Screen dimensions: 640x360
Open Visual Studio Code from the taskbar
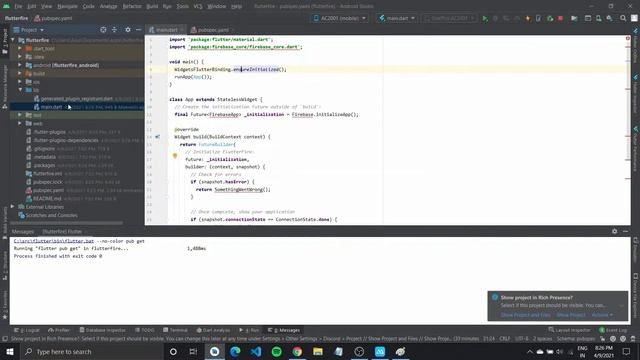256,351
